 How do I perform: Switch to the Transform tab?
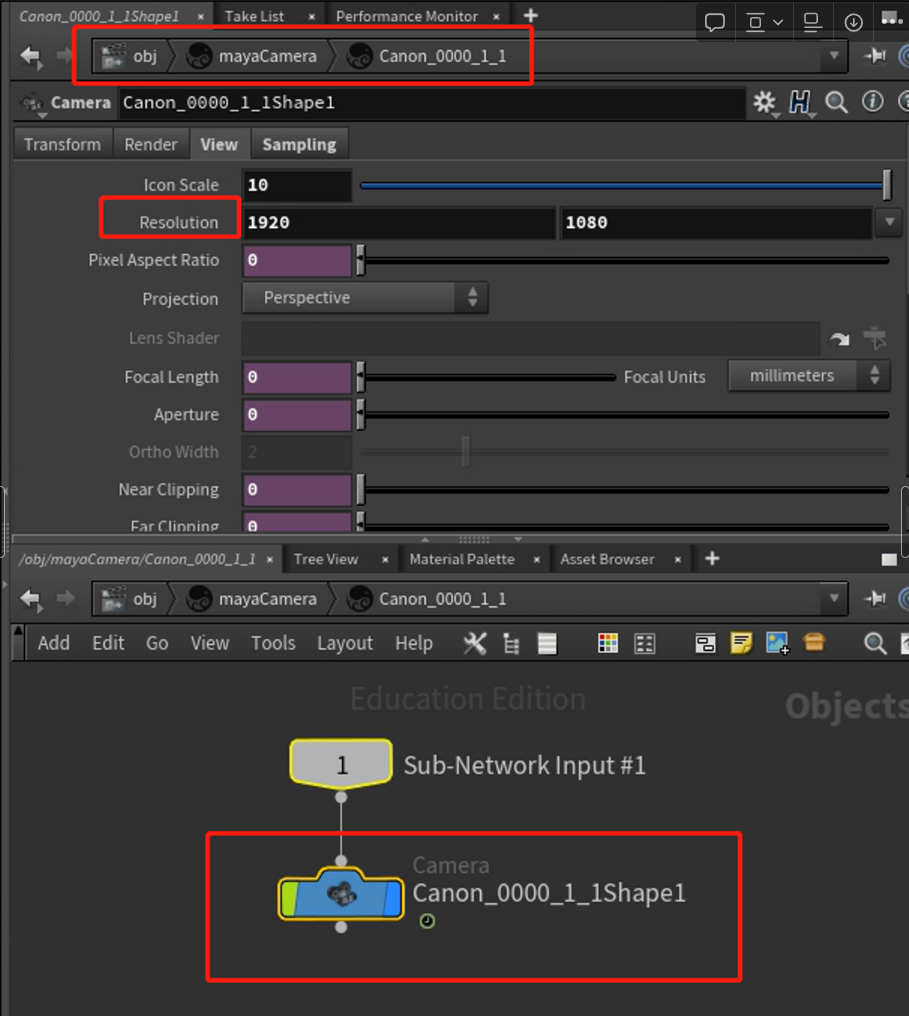click(62, 144)
